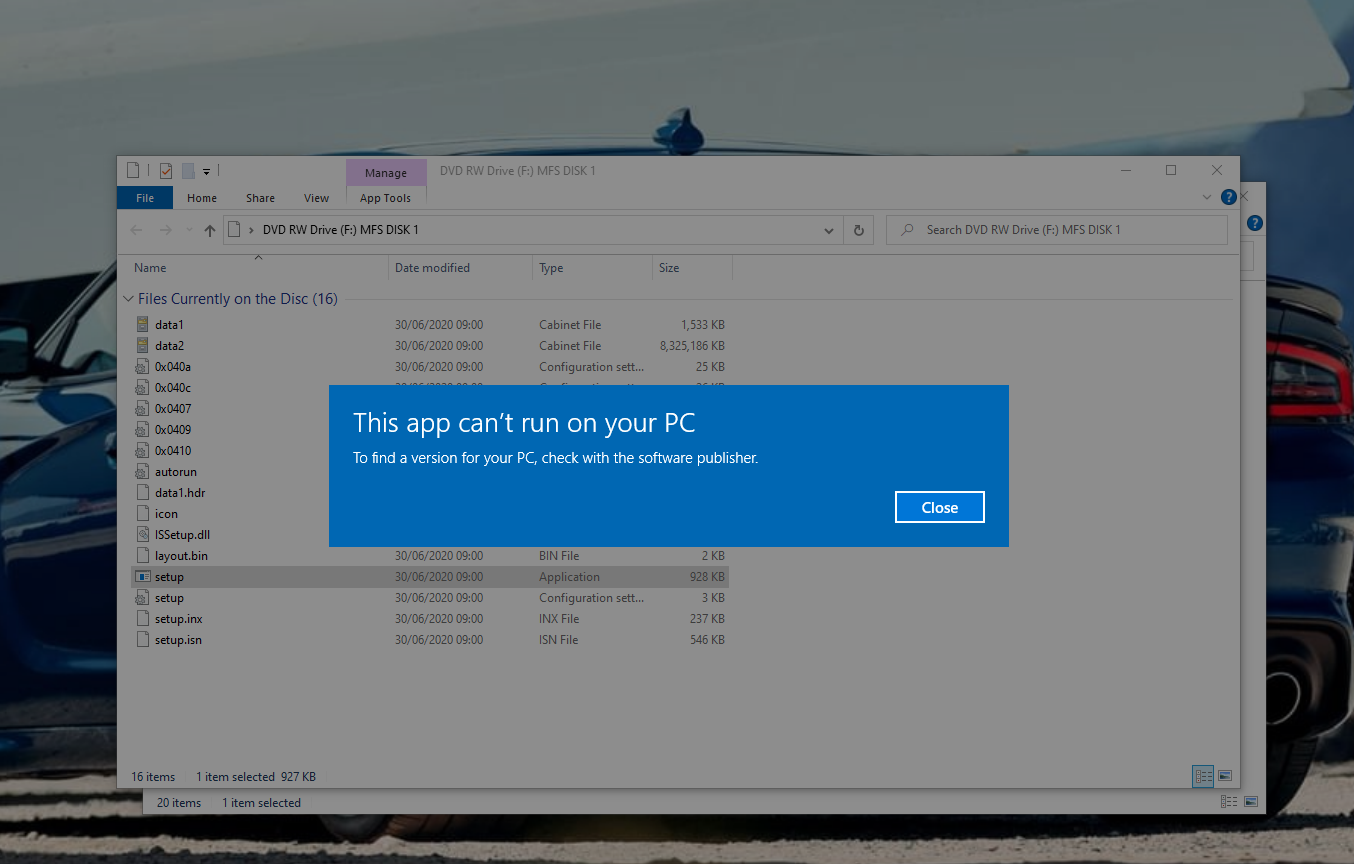
Task: Select the ISSetup.dll file icon
Action: click(142, 535)
